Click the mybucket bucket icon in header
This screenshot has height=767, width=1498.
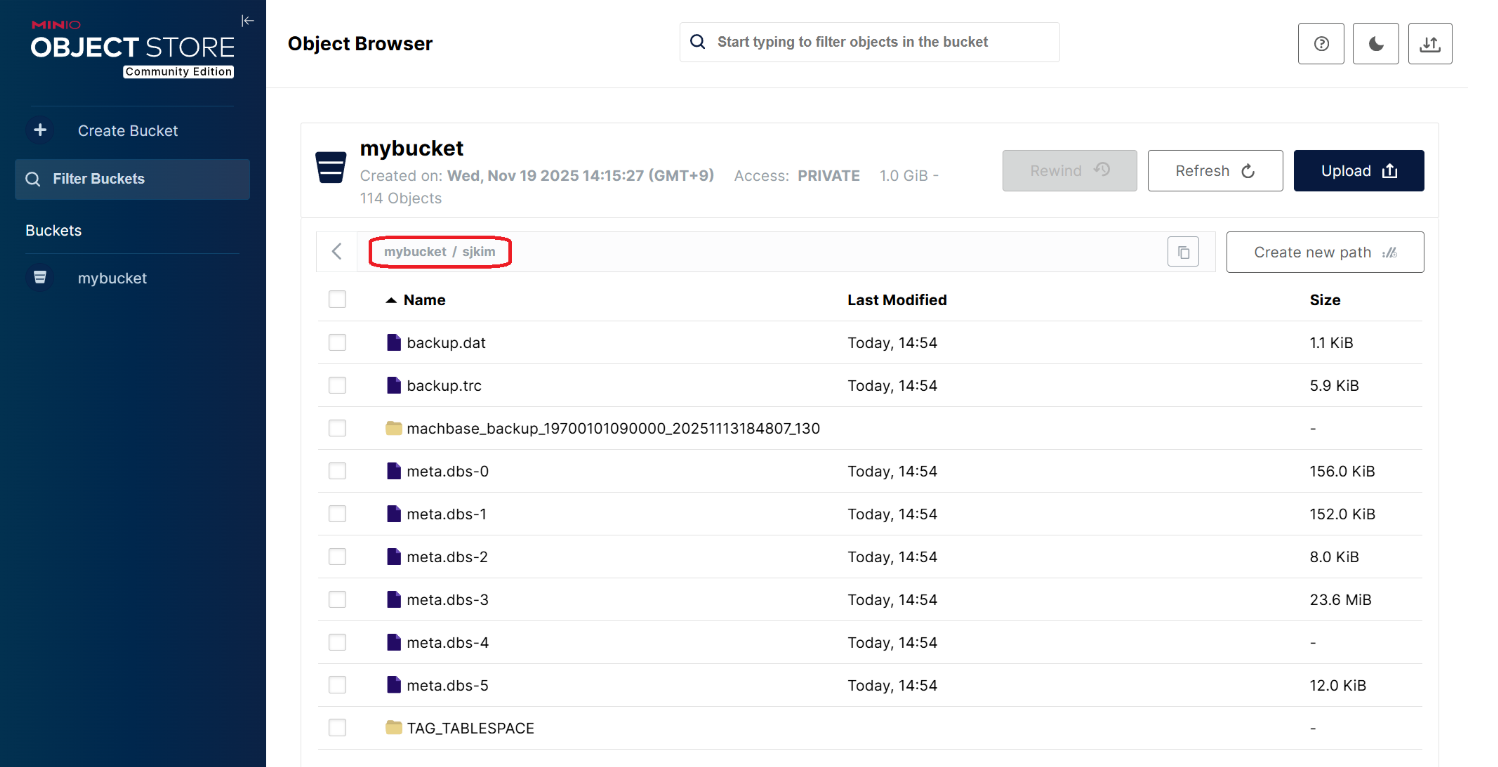pyautogui.click(x=330, y=168)
